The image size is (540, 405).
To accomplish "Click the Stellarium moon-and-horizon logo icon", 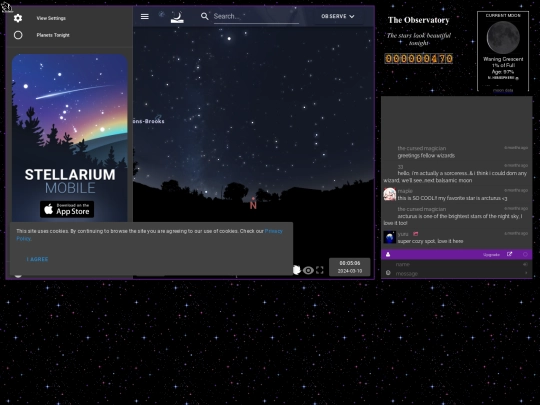I will (177, 17).
